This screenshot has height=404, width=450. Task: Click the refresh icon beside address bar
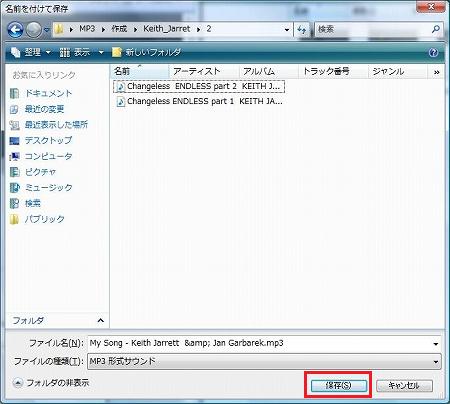tap(302, 30)
